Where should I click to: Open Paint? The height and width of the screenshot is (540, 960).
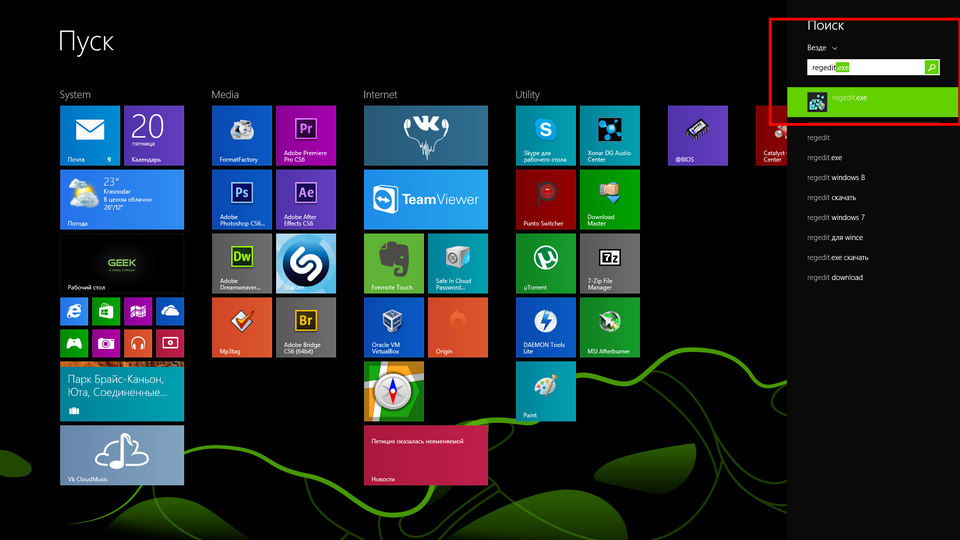[546, 391]
